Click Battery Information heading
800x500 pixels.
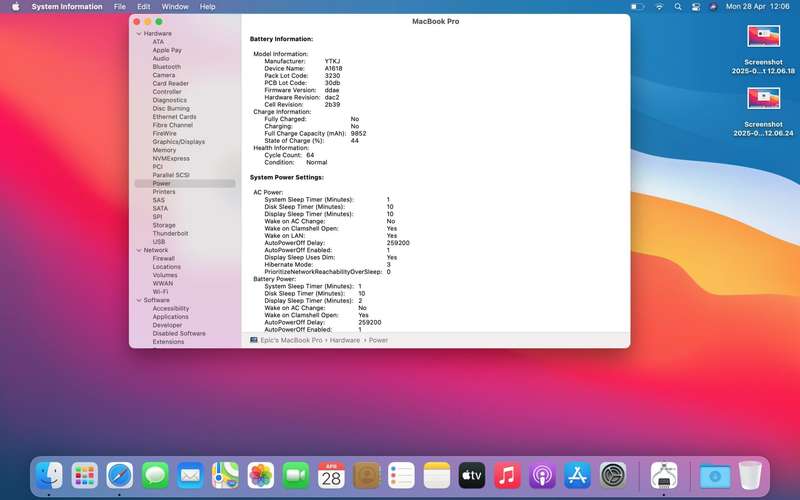click(x=281, y=39)
